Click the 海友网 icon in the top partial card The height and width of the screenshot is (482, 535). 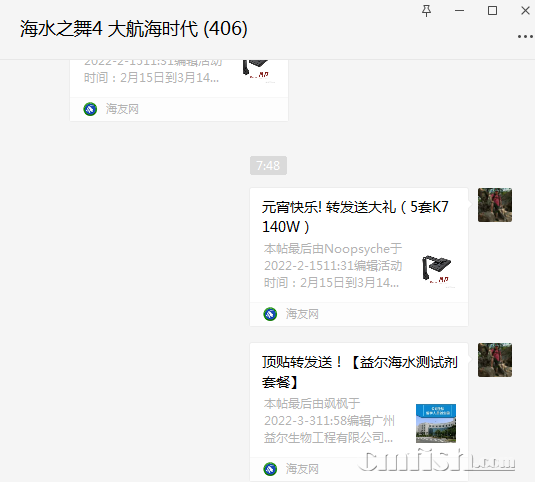point(90,109)
